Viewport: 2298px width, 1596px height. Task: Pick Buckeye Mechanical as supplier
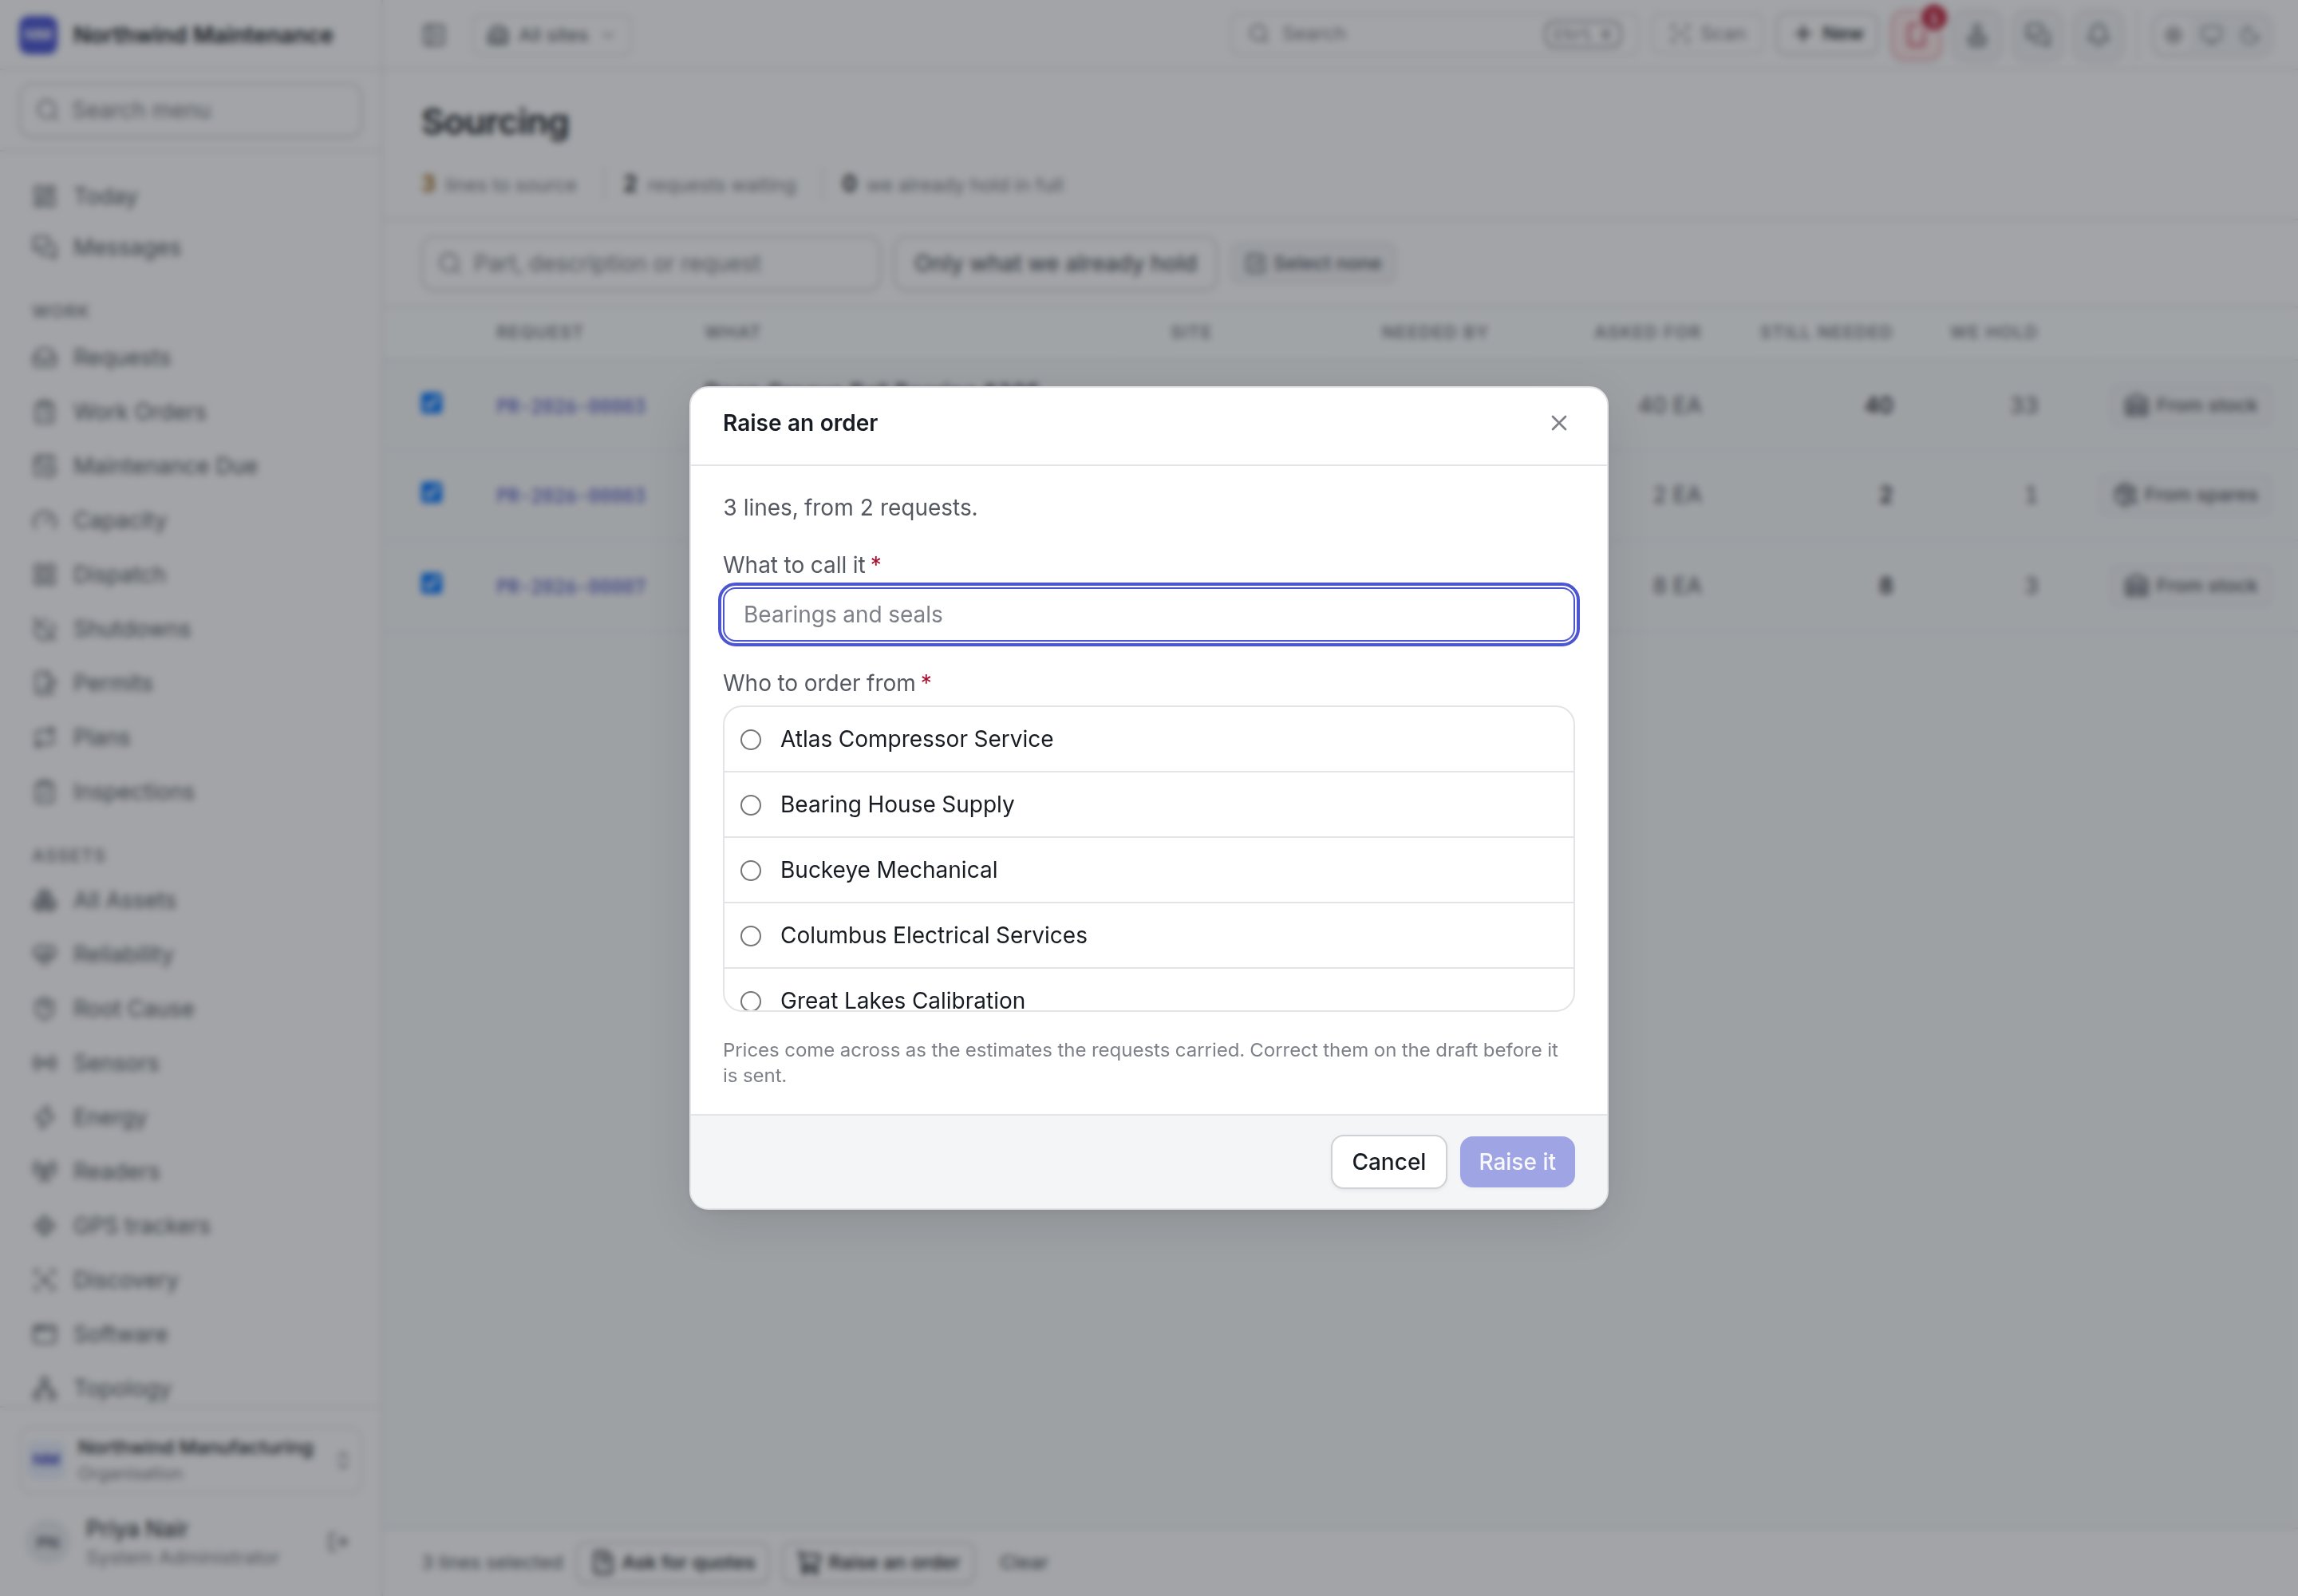tap(1148, 870)
